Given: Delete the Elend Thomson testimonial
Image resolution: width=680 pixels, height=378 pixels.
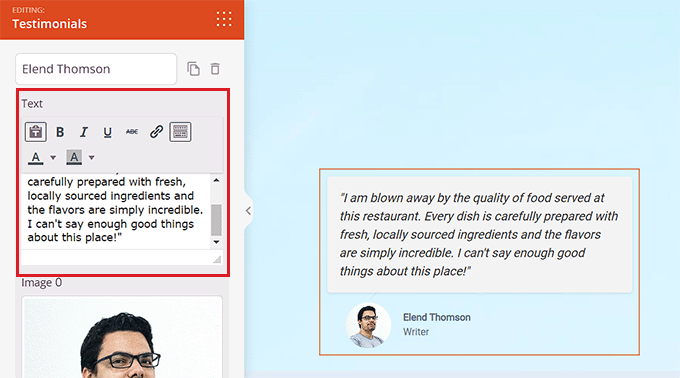Looking at the screenshot, I should pyautogui.click(x=215, y=69).
